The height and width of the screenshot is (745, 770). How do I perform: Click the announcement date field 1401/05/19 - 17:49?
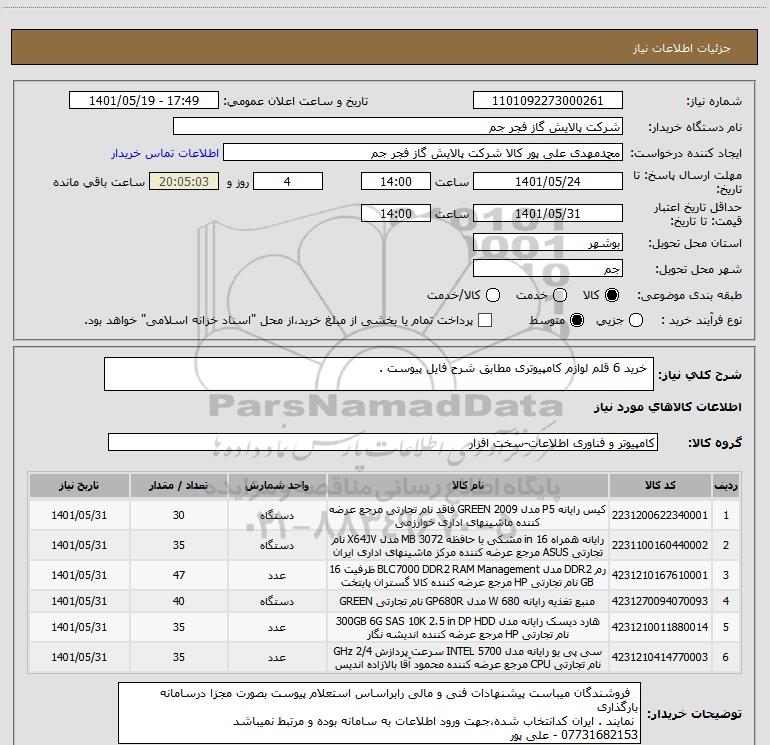point(144,100)
